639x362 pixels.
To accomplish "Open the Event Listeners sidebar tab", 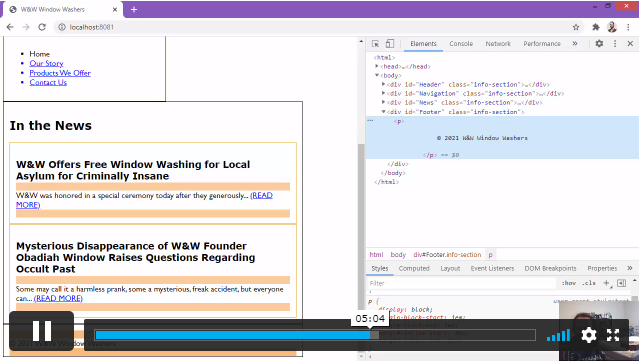I will (x=492, y=268).
